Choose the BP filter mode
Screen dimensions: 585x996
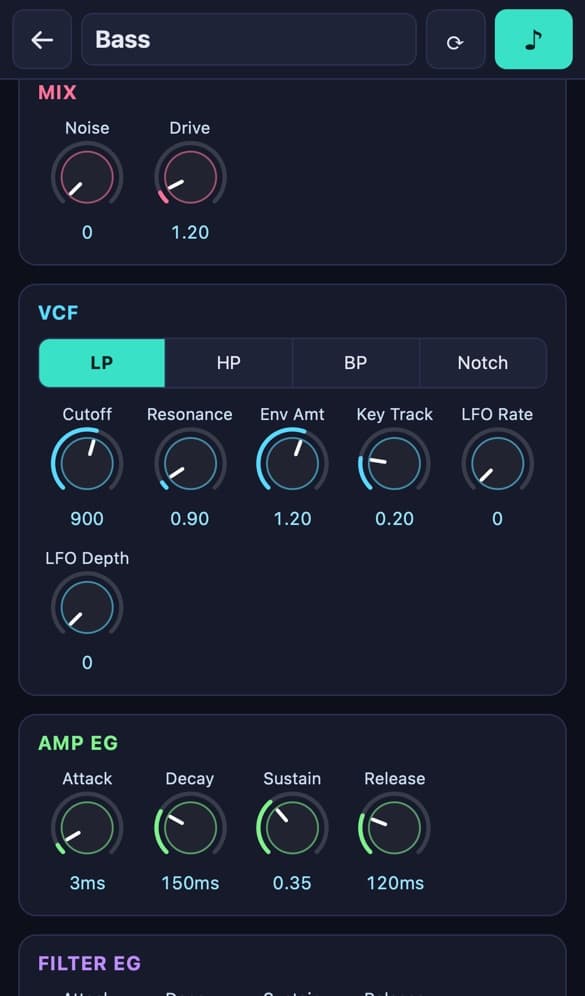point(356,363)
